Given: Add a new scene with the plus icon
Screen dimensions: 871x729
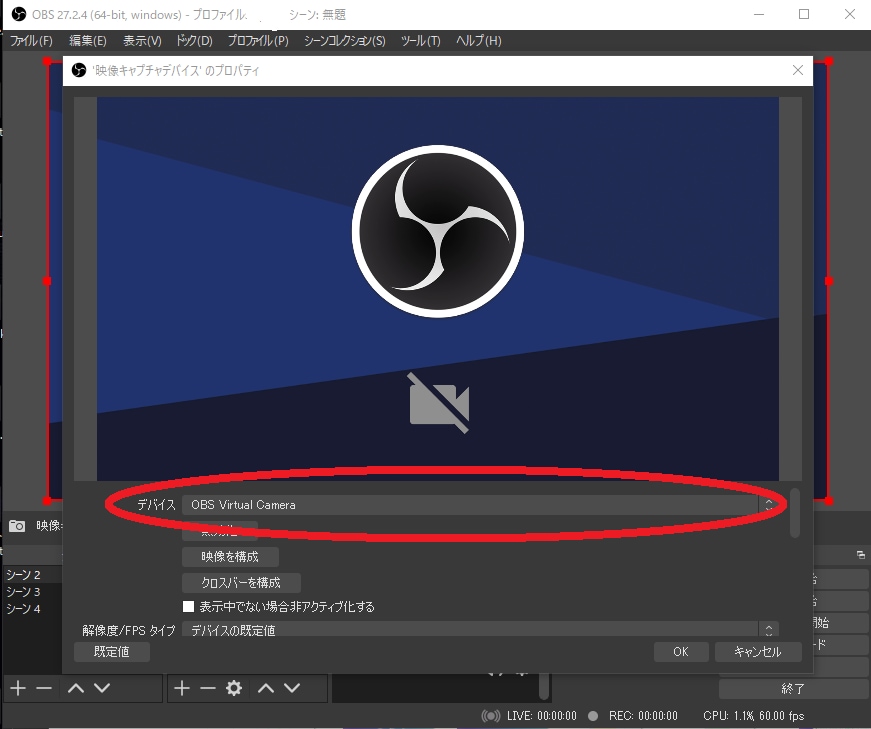Looking at the screenshot, I should (18, 688).
